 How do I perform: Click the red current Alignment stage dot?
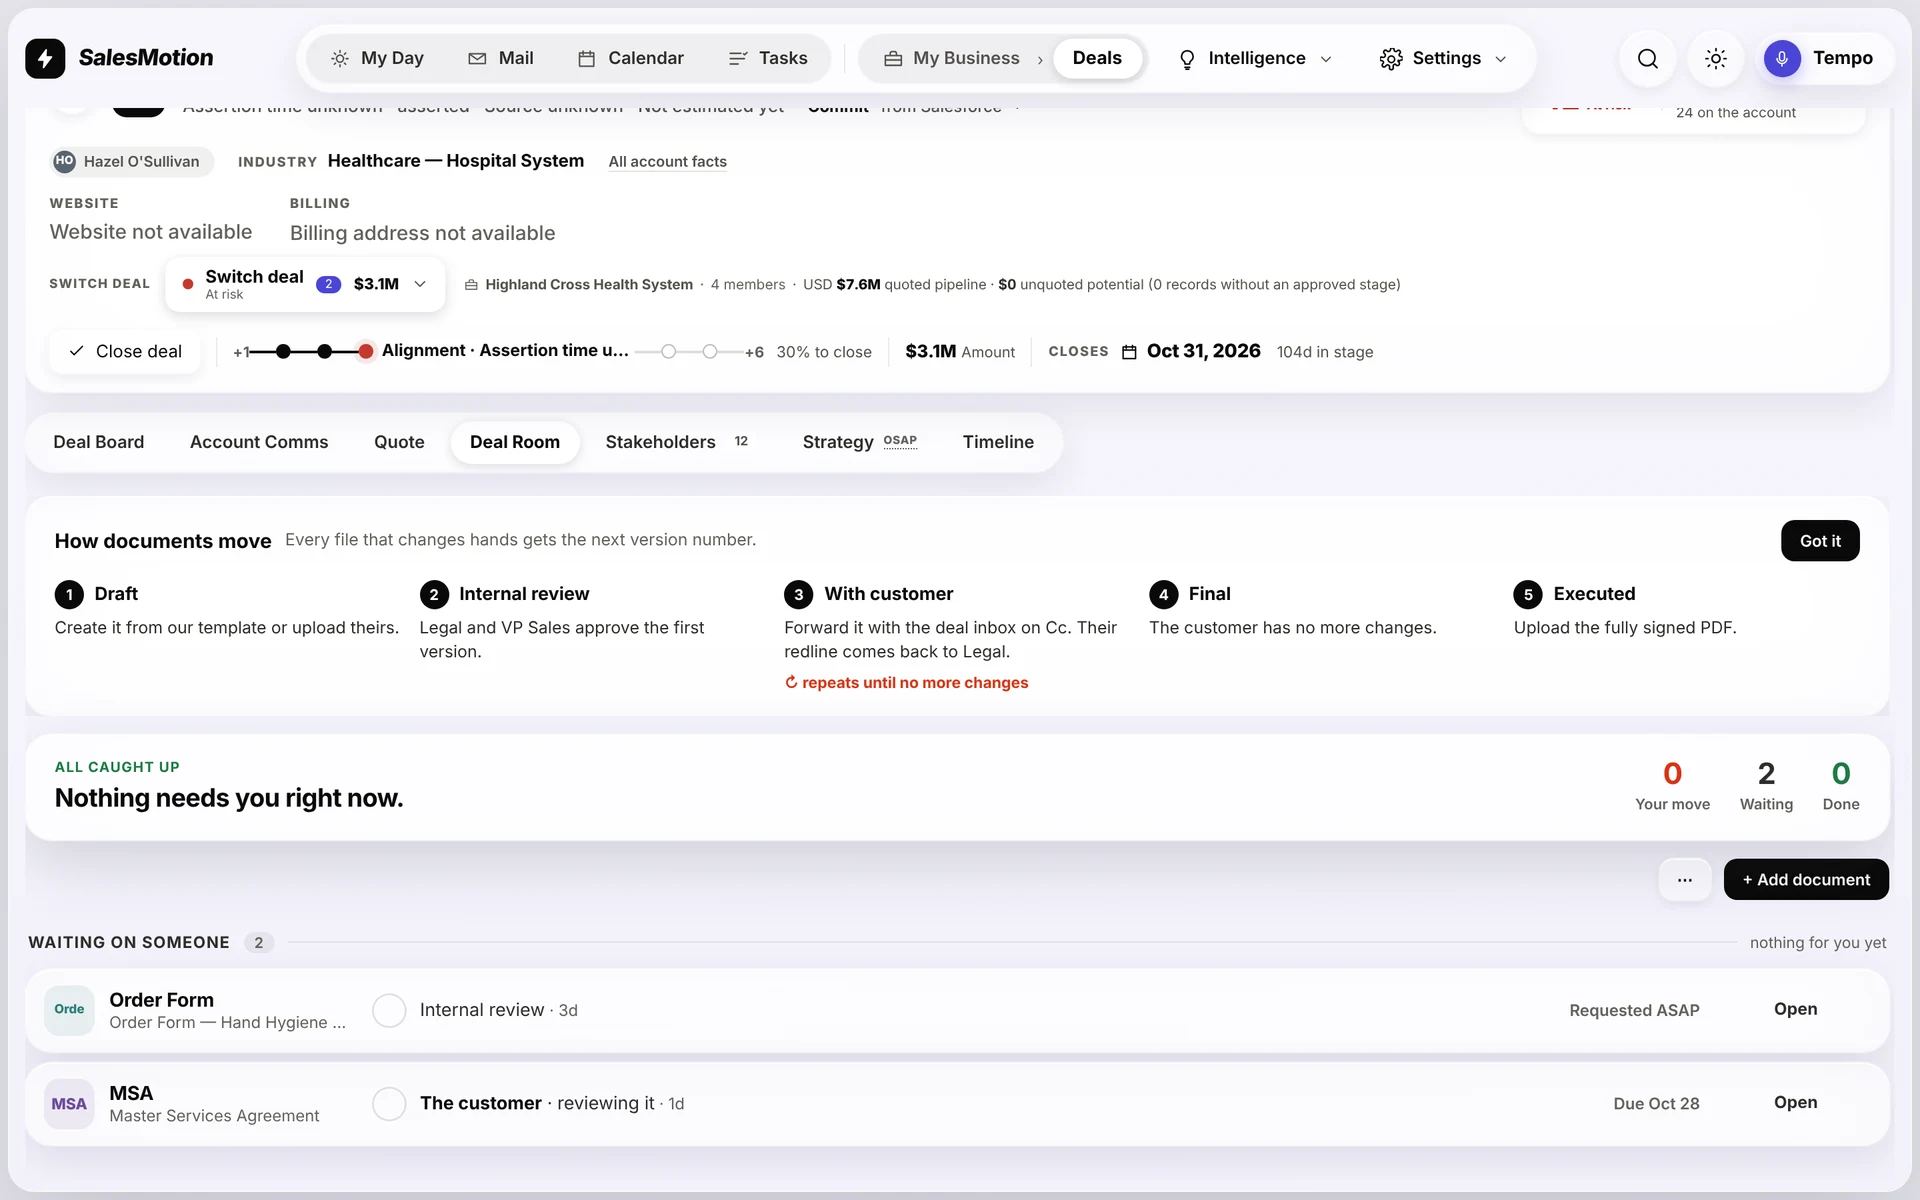point(366,351)
